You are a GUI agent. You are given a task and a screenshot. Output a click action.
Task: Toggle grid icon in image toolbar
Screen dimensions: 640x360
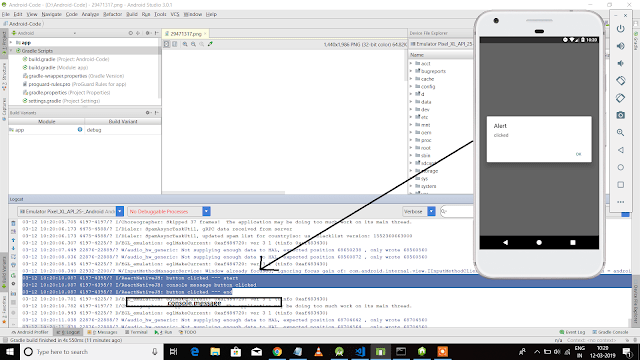[x=175, y=44]
